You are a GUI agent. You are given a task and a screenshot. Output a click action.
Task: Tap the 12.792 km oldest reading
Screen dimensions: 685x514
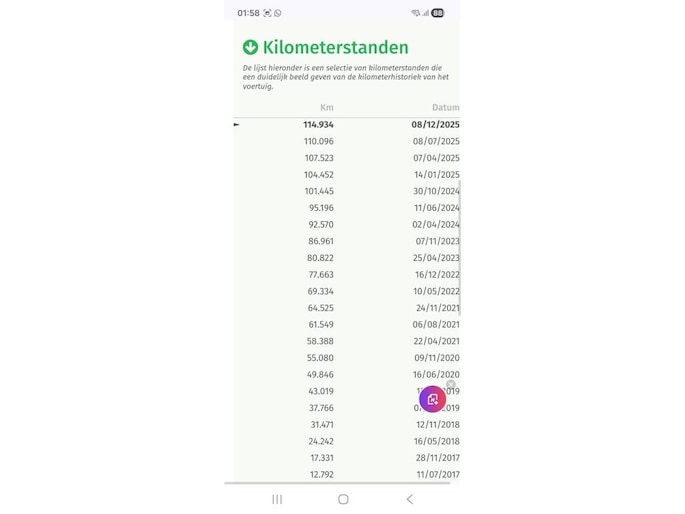321,474
